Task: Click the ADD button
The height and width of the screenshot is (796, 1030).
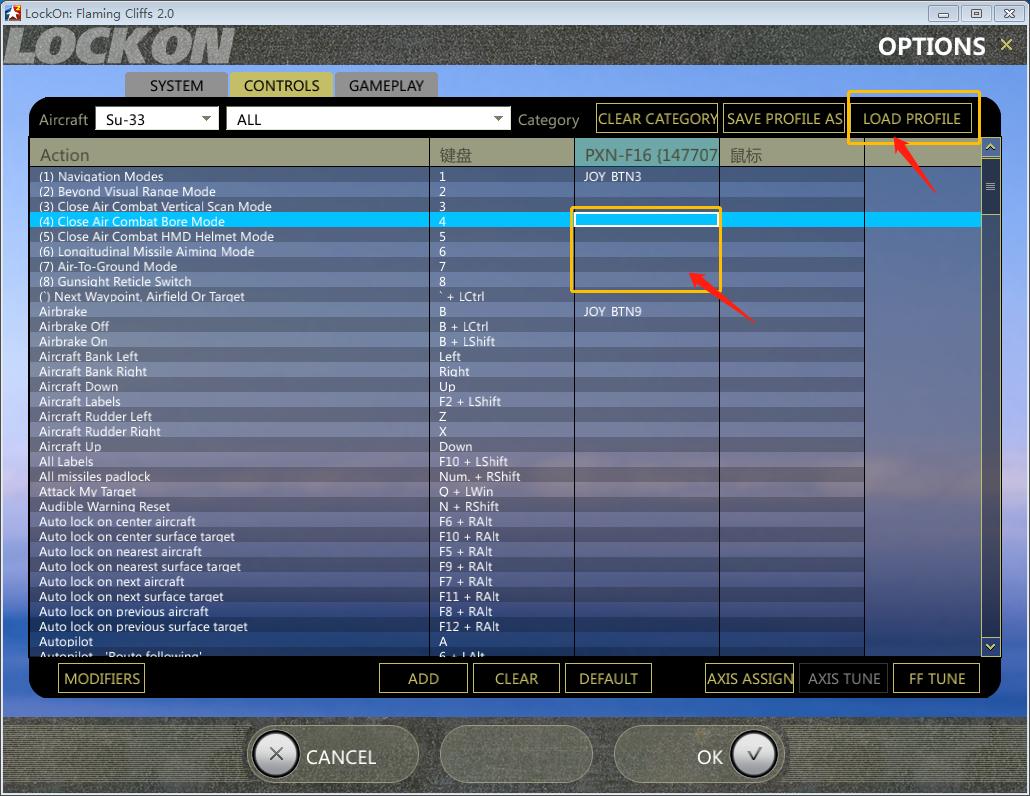Action: [x=423, y=678]
